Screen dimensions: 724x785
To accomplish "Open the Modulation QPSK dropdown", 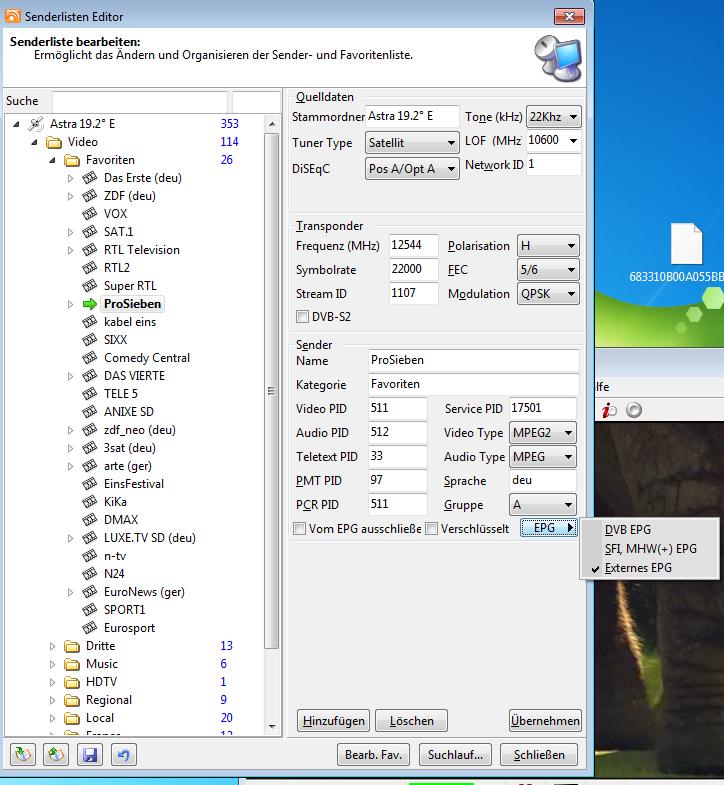I will [x=548, y=294].
